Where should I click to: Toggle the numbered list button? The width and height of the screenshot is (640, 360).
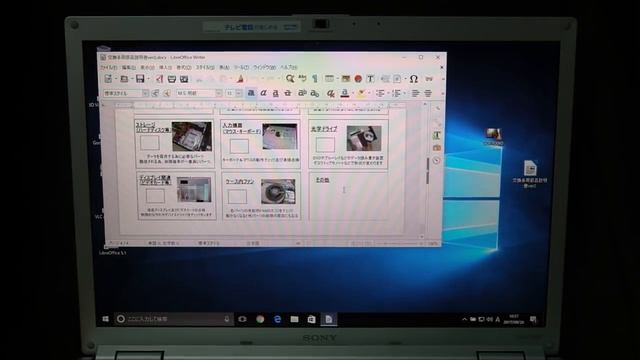tap(396, 93)
